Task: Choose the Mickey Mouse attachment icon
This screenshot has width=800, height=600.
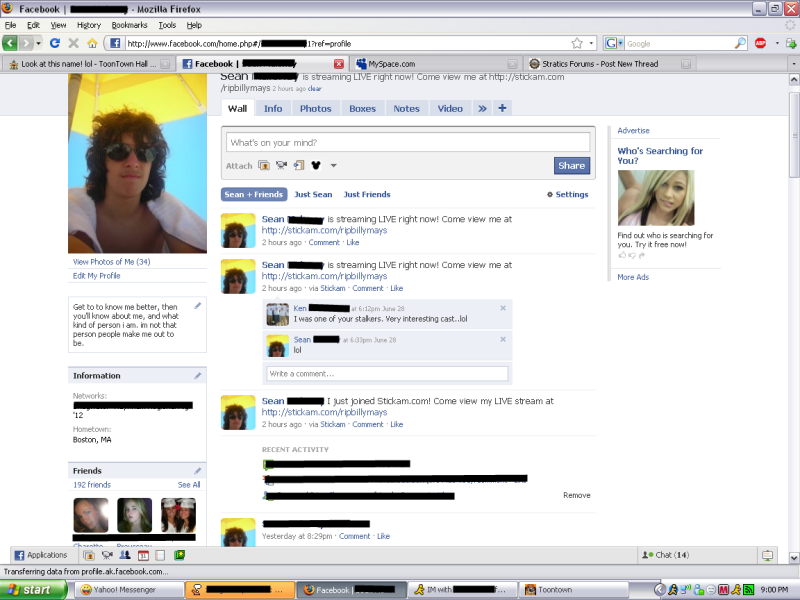Action: point(316,165)
